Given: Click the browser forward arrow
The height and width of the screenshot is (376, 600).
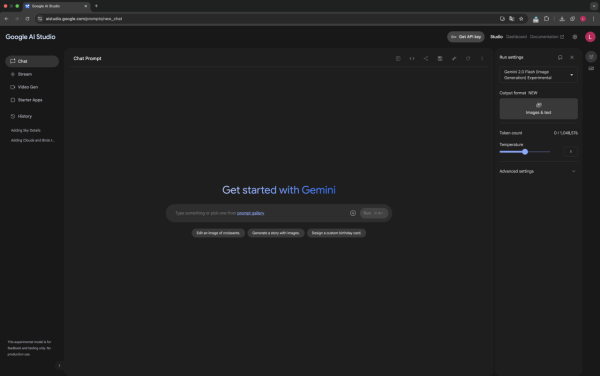Looking at the screenshot, I should pos(17,19).
